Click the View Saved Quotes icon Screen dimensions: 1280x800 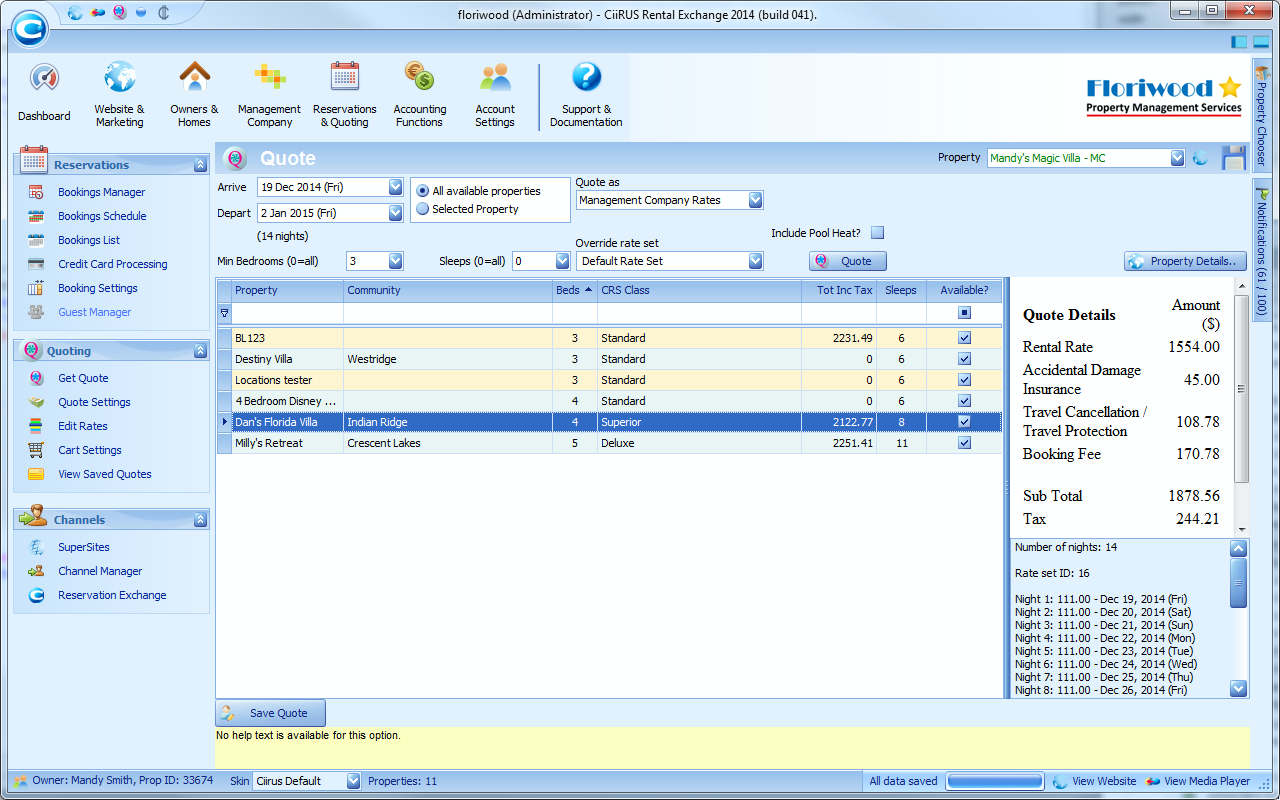pyautogui.click(x=36, y=474)
